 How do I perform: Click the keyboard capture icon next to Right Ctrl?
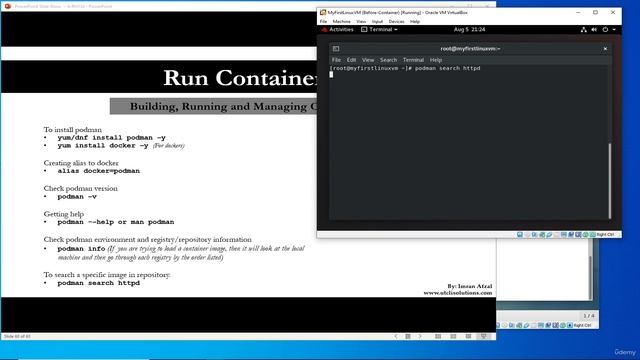593,235
